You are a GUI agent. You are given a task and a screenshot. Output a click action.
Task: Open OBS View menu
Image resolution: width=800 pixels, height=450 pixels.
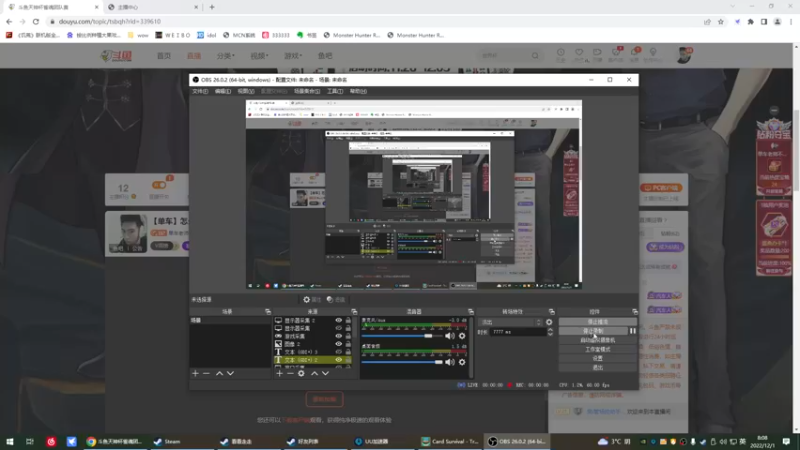coord(245,91)
